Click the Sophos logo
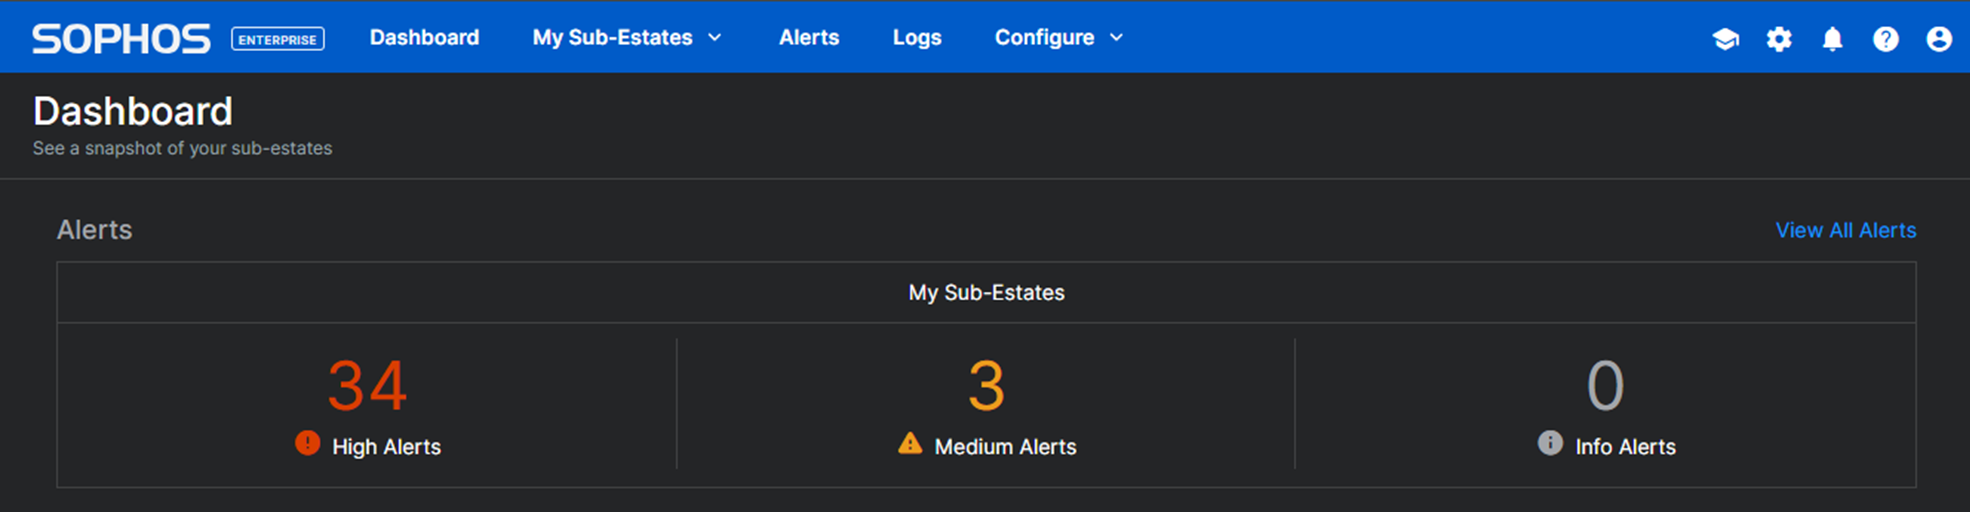Image resolution: width=1970 pixels, height=512 pixels. 121,39
